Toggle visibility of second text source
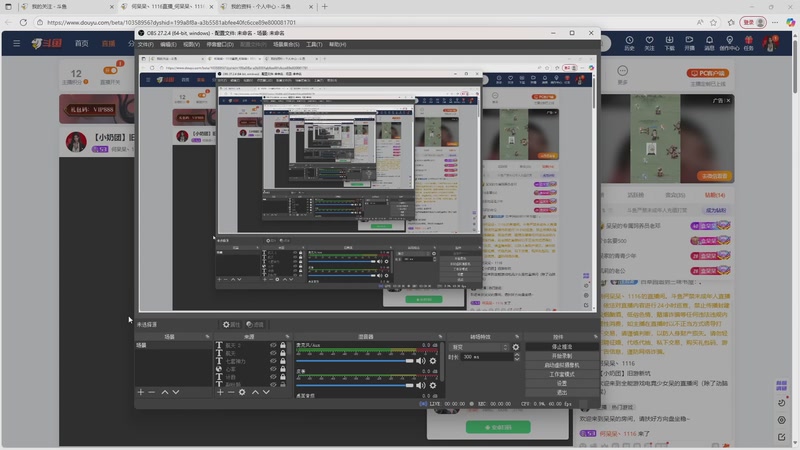Image resolution: width=800 pixels, height=450 pixels. 273,353
